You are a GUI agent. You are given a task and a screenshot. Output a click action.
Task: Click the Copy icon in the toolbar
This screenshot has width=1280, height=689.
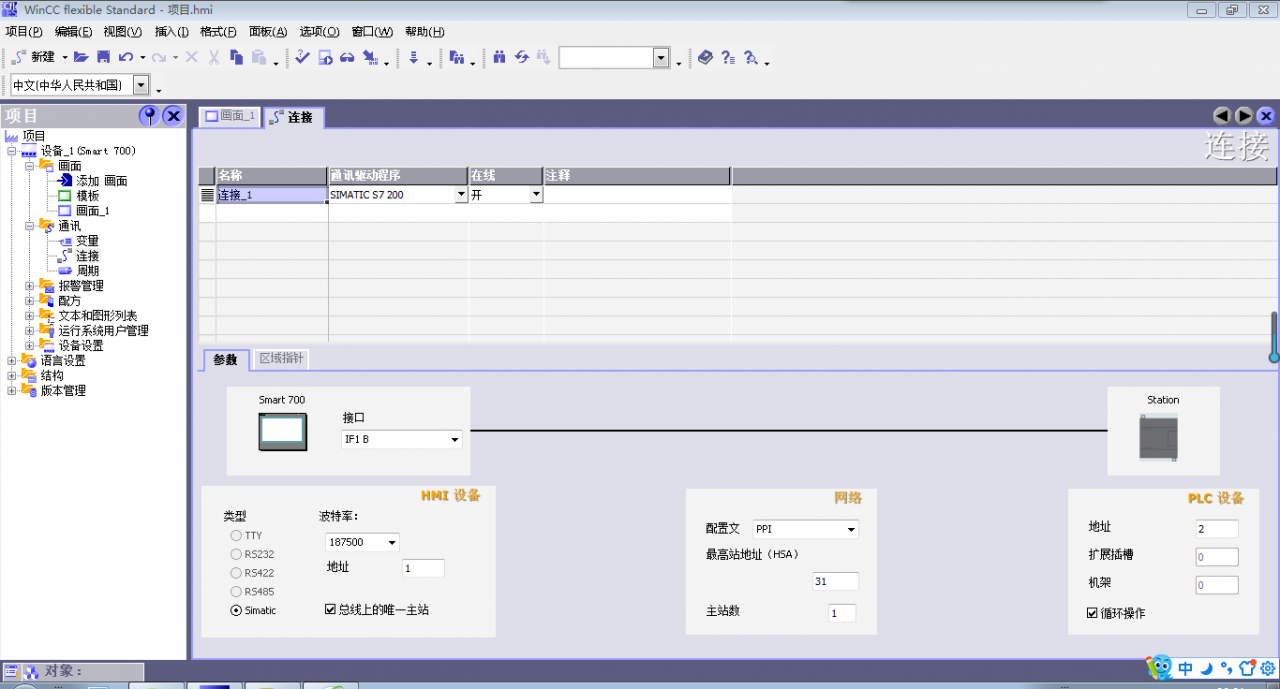click(236, 58)
